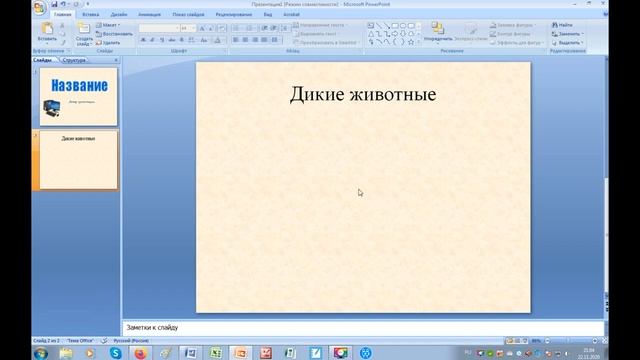Justify the paragraph text
Viewport: 640px width, 360px height.
point(264,40)
